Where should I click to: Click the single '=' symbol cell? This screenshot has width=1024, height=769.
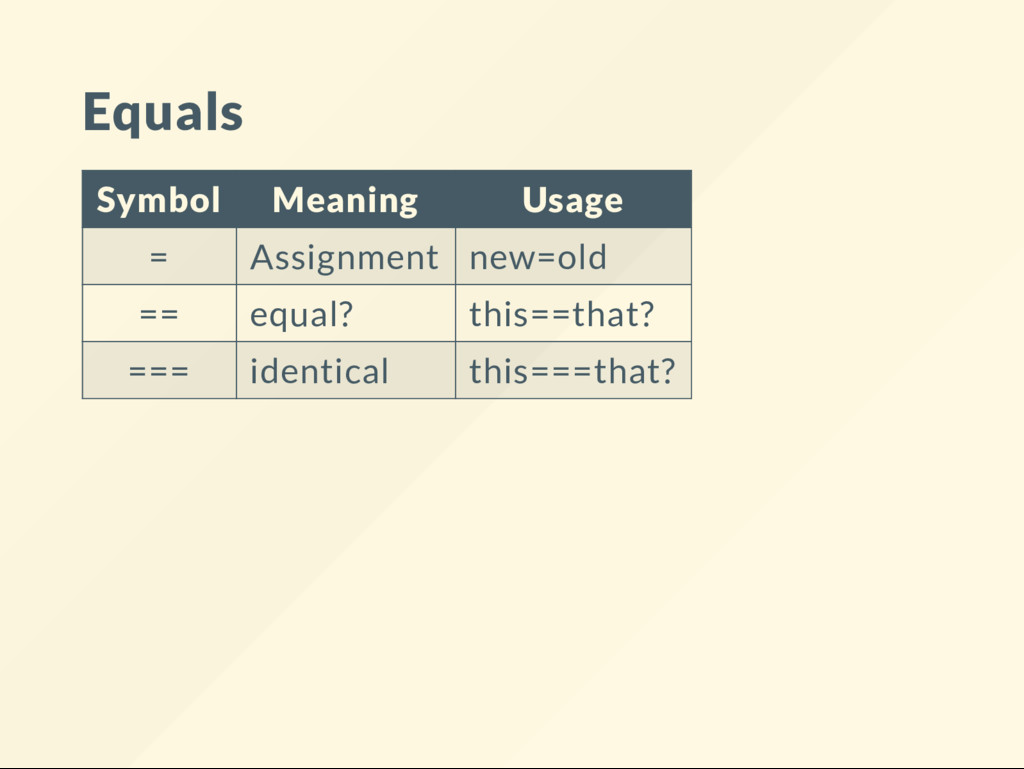159,257
